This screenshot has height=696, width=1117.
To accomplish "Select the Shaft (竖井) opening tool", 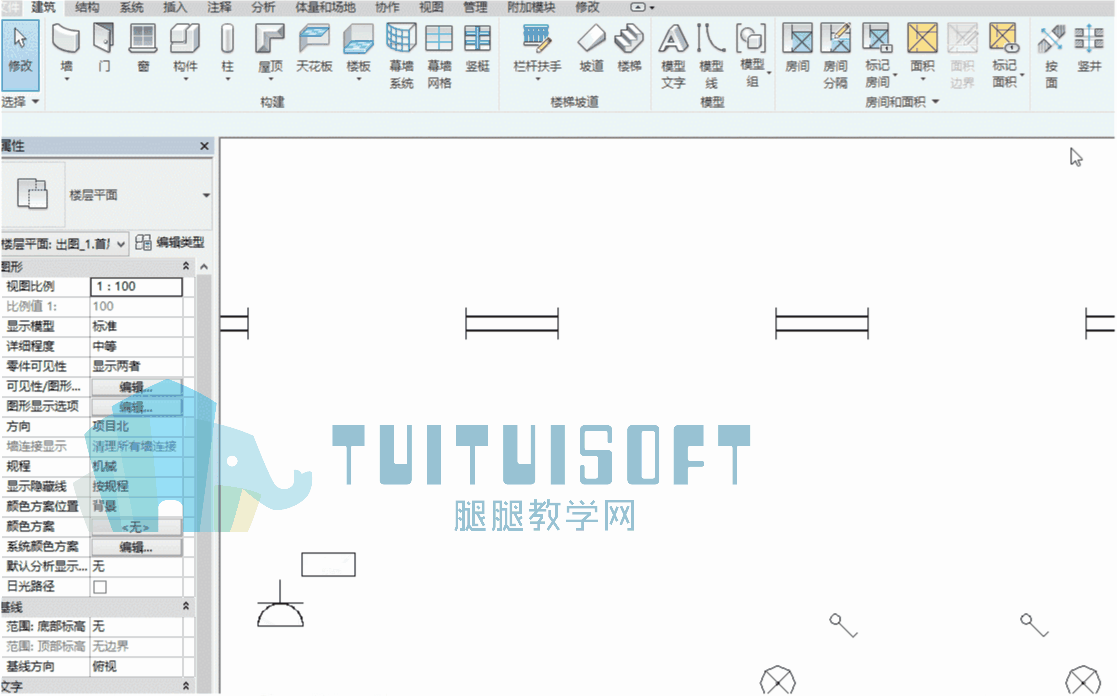I will click(x=1089, y=47).
